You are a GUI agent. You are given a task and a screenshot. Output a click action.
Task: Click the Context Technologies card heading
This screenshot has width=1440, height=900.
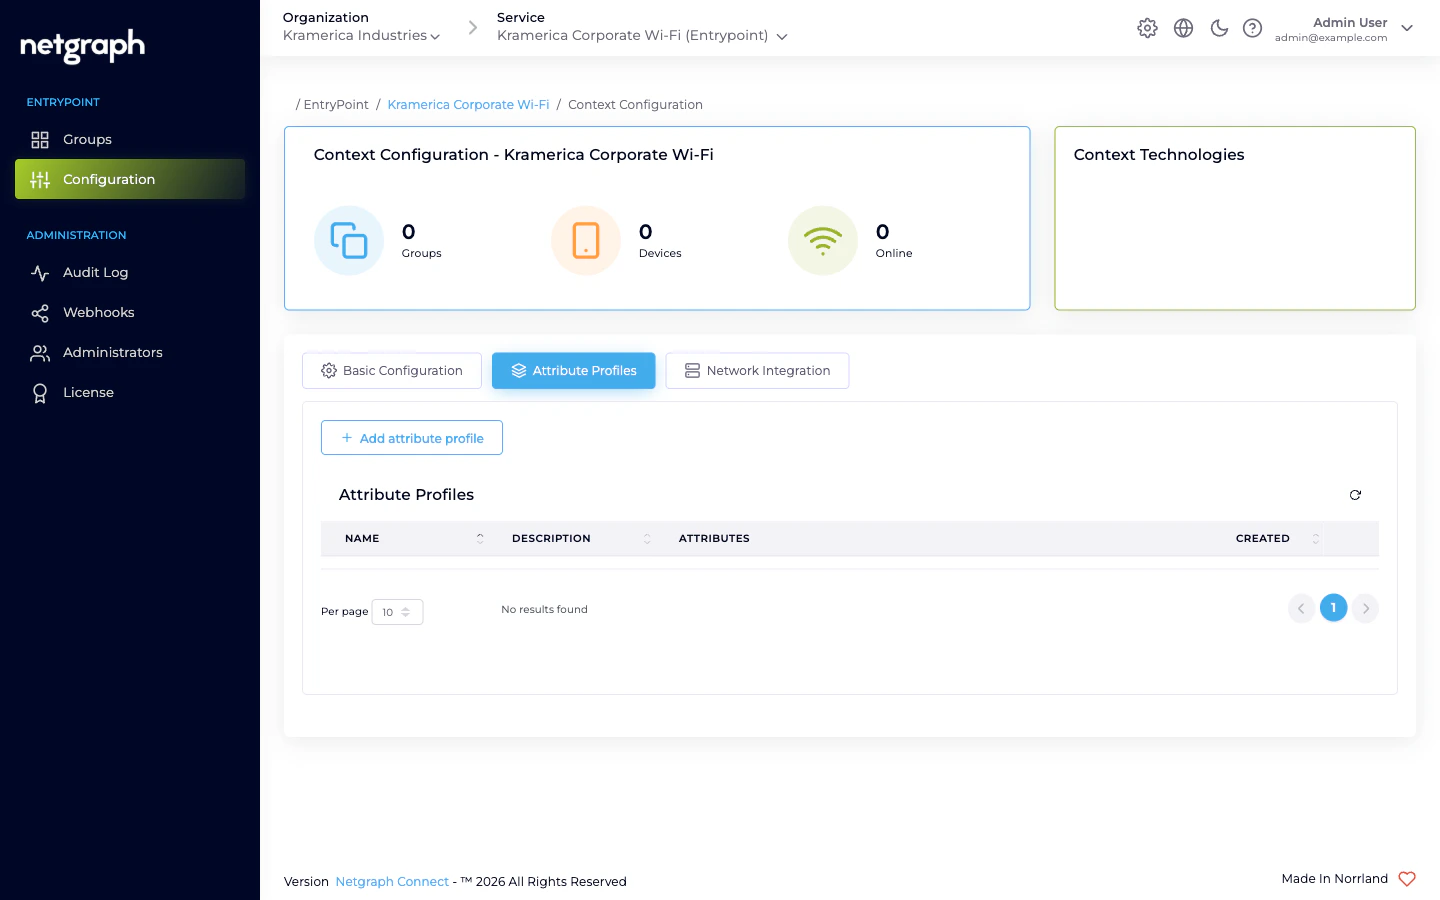pos(1159,155)
